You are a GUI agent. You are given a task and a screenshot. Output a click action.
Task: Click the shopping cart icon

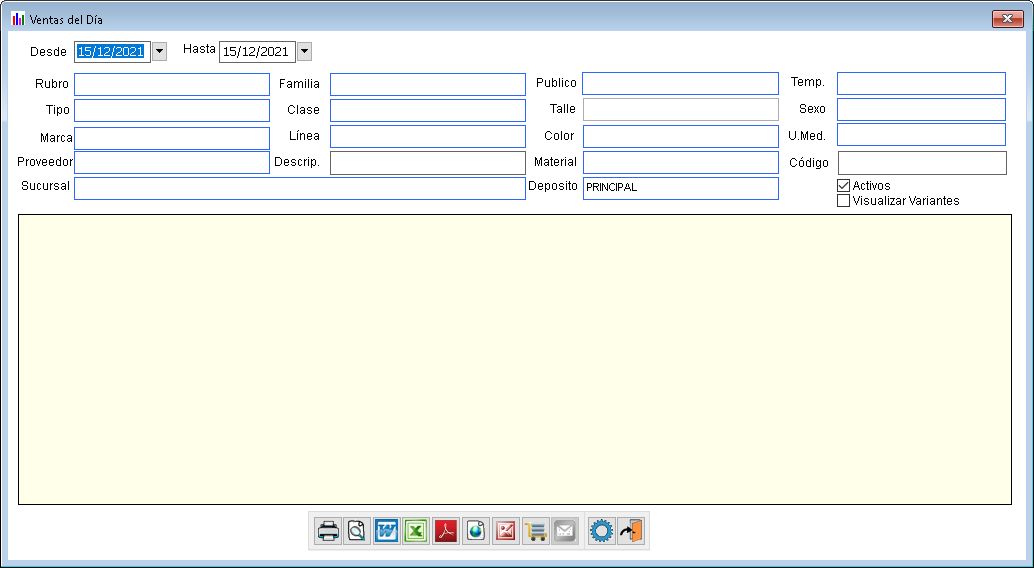536,531
